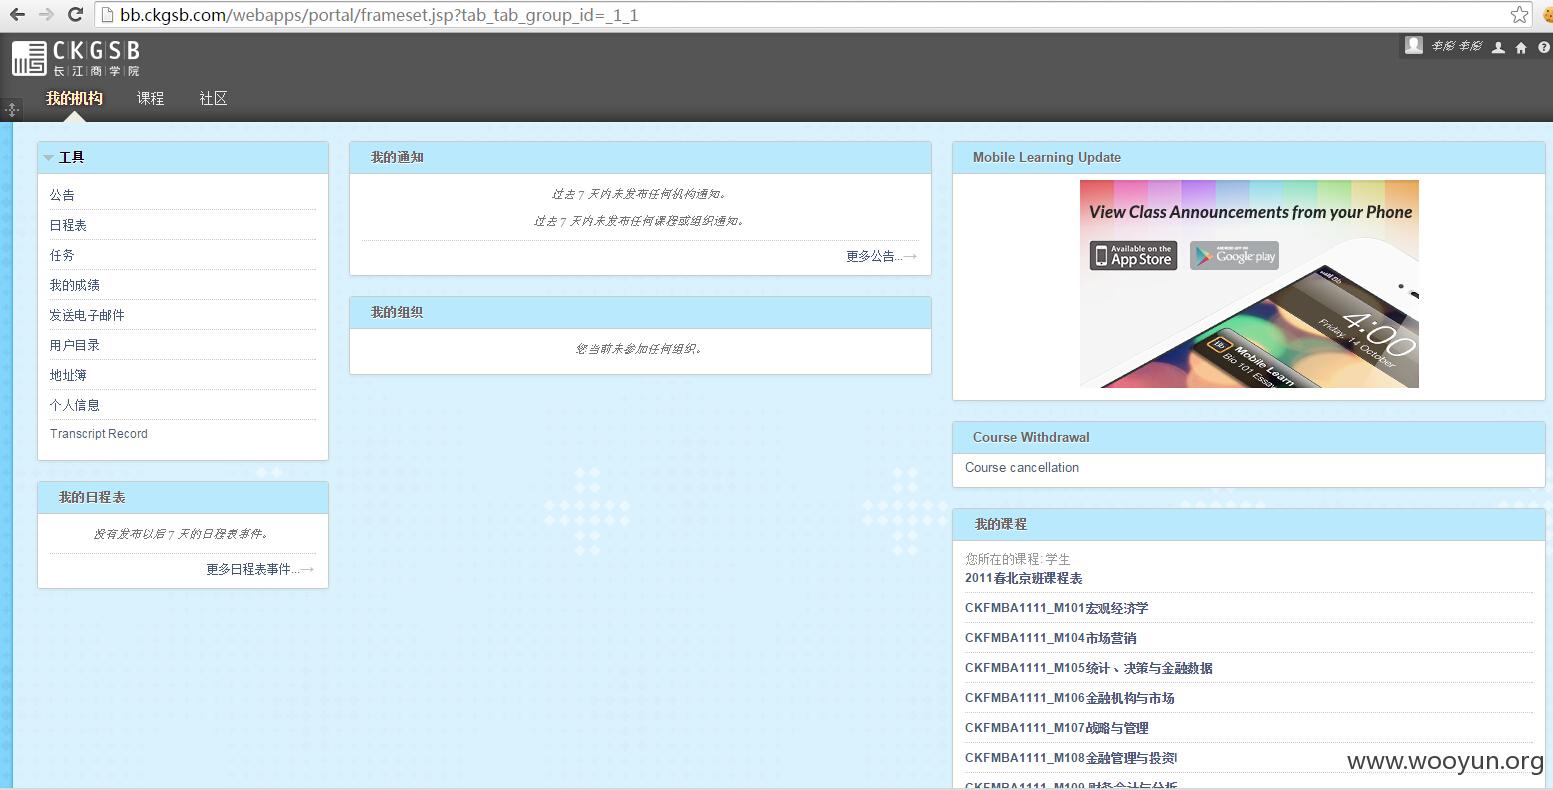
Task: Click the four-arrow move icon below the logo
Action: click(x=12, y=109)
